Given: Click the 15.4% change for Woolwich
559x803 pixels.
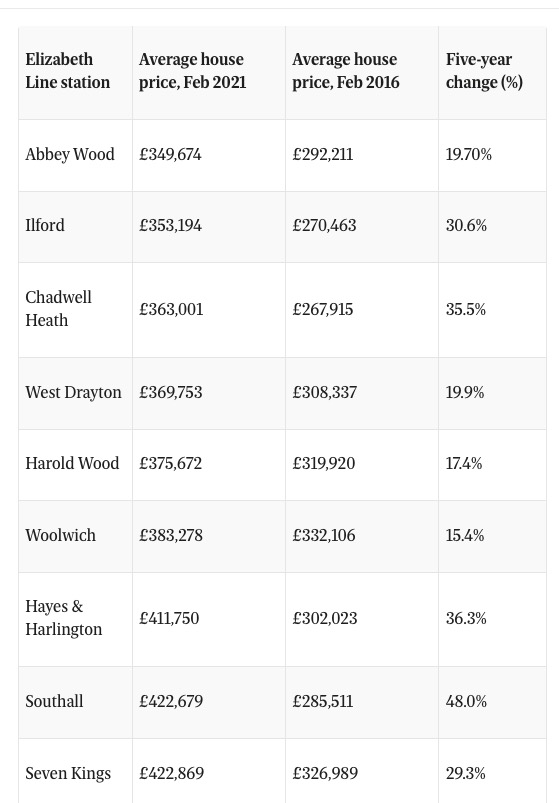Looking at the screenshot, I should pyautogui.click(x=465, y=535).
